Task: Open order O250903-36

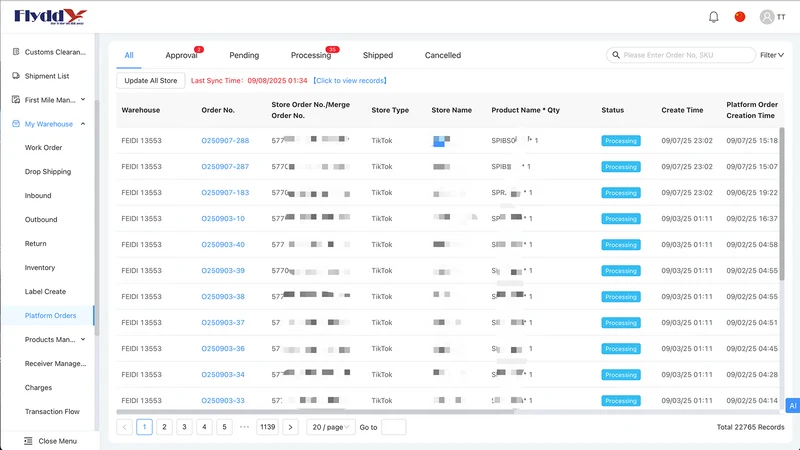Action: (223, 348)
